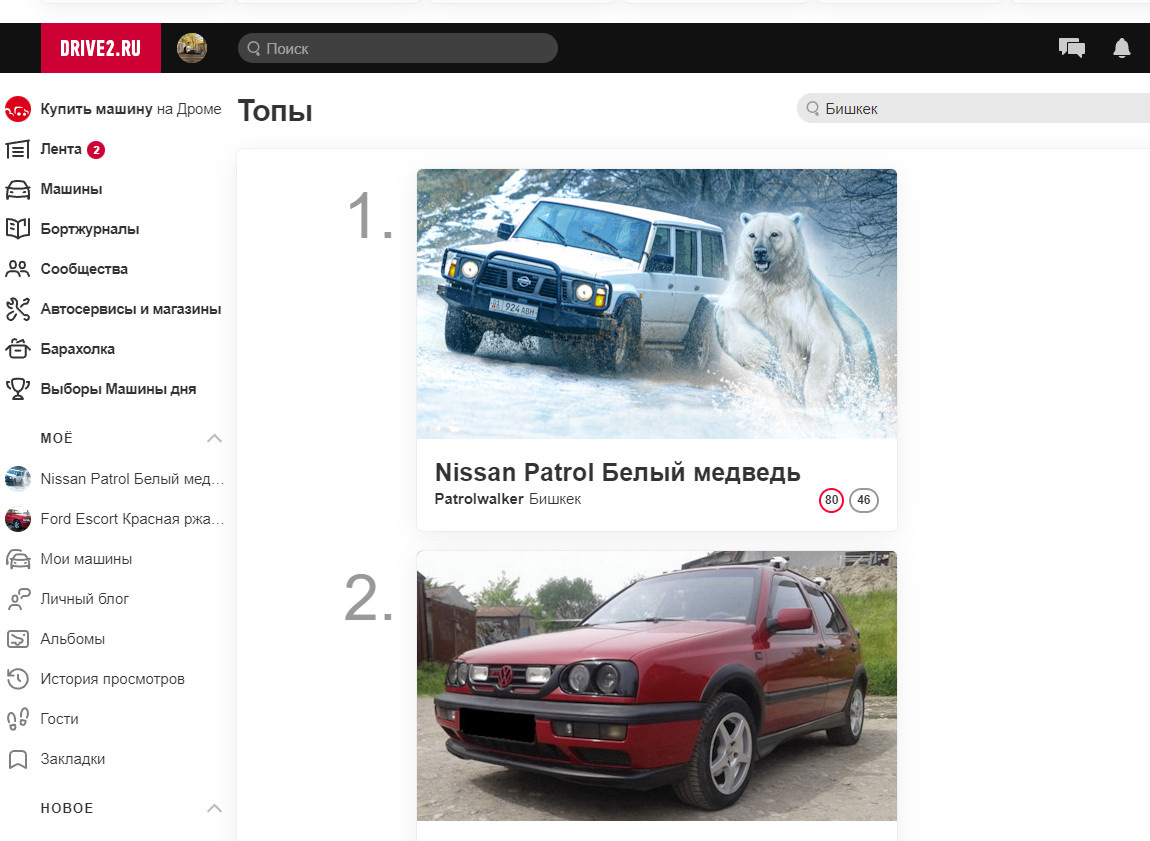Screen dimensions: 1150x841
Task: Open Автосервисы и магазины section
Action: pos(131,309)
